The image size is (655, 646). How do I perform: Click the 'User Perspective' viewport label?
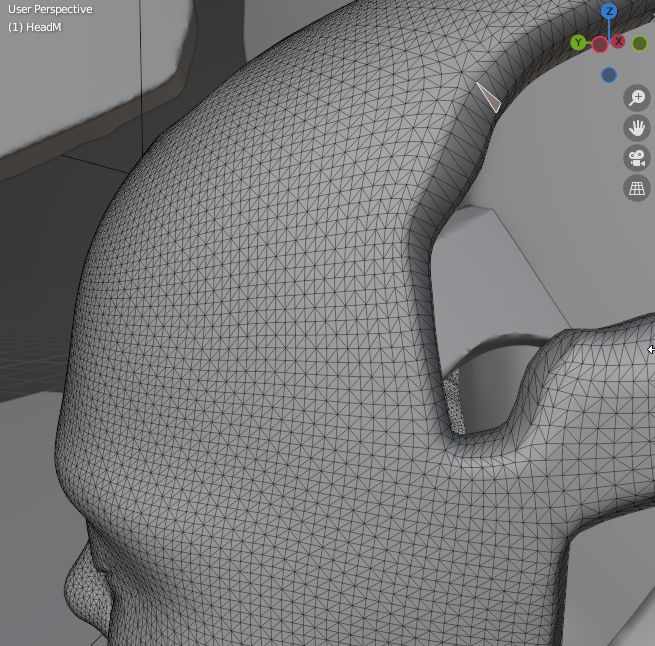(x=50, y=9)
